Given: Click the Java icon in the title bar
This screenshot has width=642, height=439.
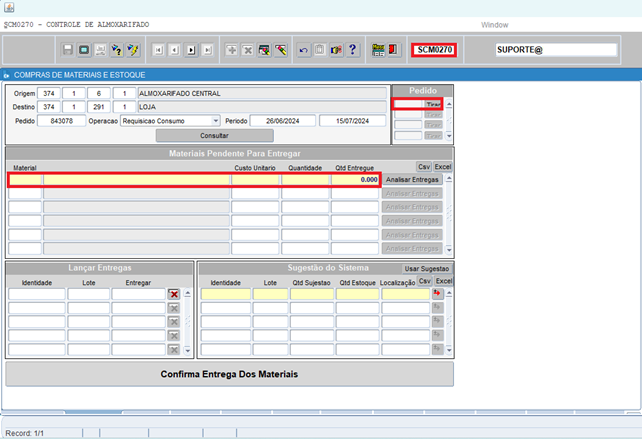Looking at the screenshot, I should (9, 7).
